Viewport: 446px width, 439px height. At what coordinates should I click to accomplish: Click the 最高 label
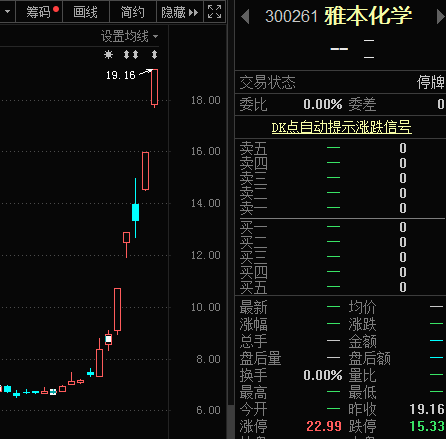point(253,392)
